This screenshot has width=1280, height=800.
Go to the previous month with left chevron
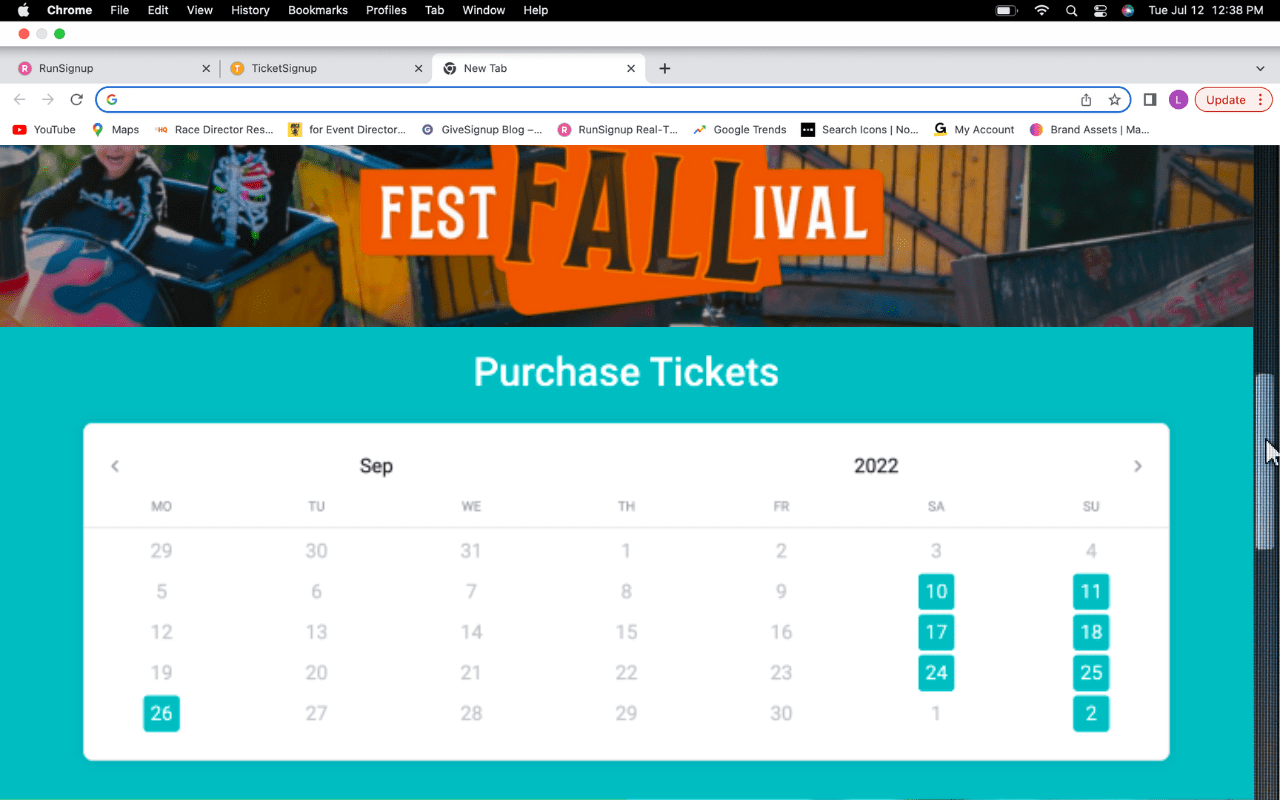click(114, 465)
